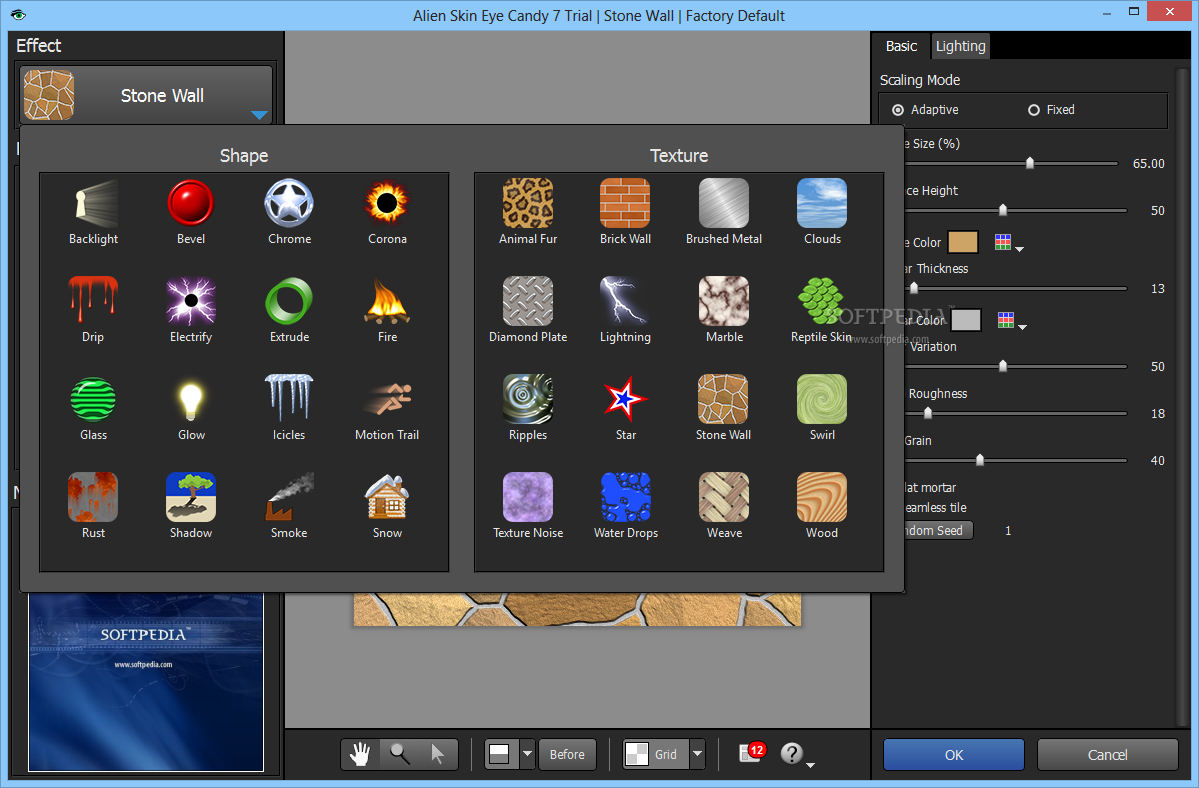This screenshot has height=788, width=1199.
Task: Click the gray mortar color swatch
Action: [966, 320]
